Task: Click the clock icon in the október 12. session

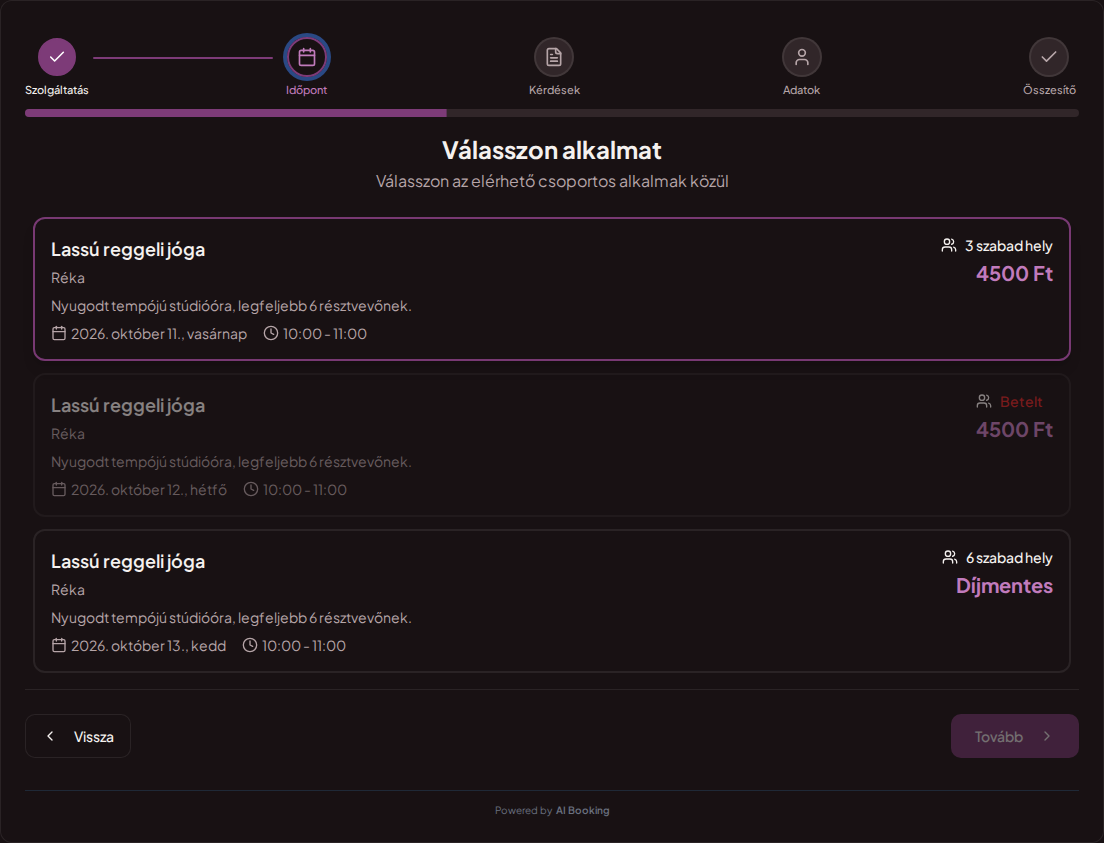Action: pyautogui.click(x=251, y=489)
